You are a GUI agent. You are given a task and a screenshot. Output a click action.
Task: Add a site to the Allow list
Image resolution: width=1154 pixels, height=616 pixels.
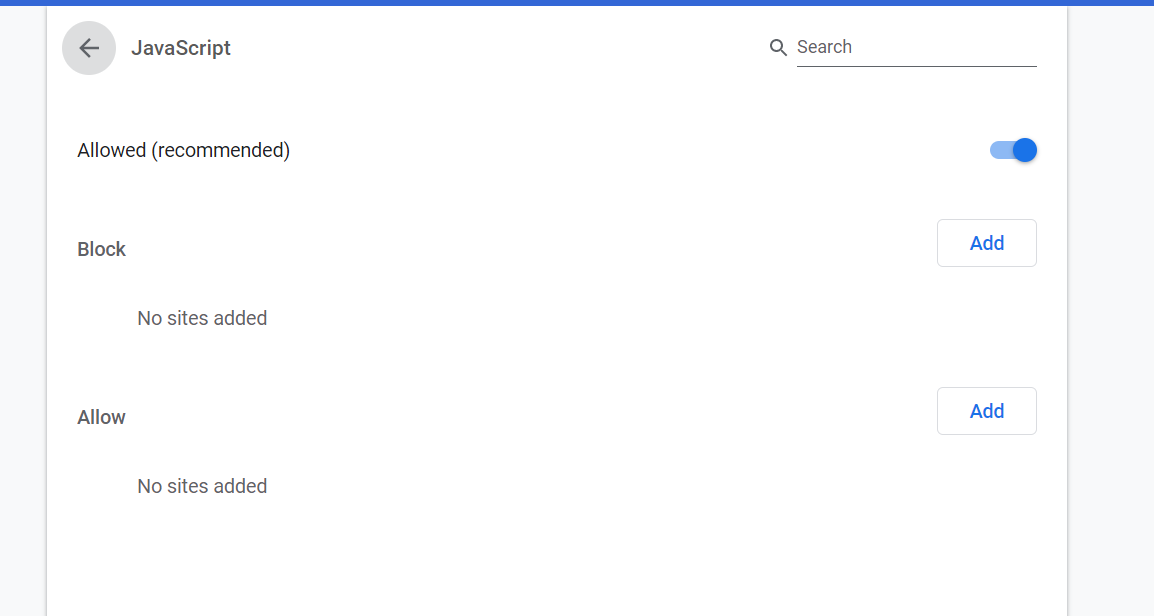[x=986, y=411]
